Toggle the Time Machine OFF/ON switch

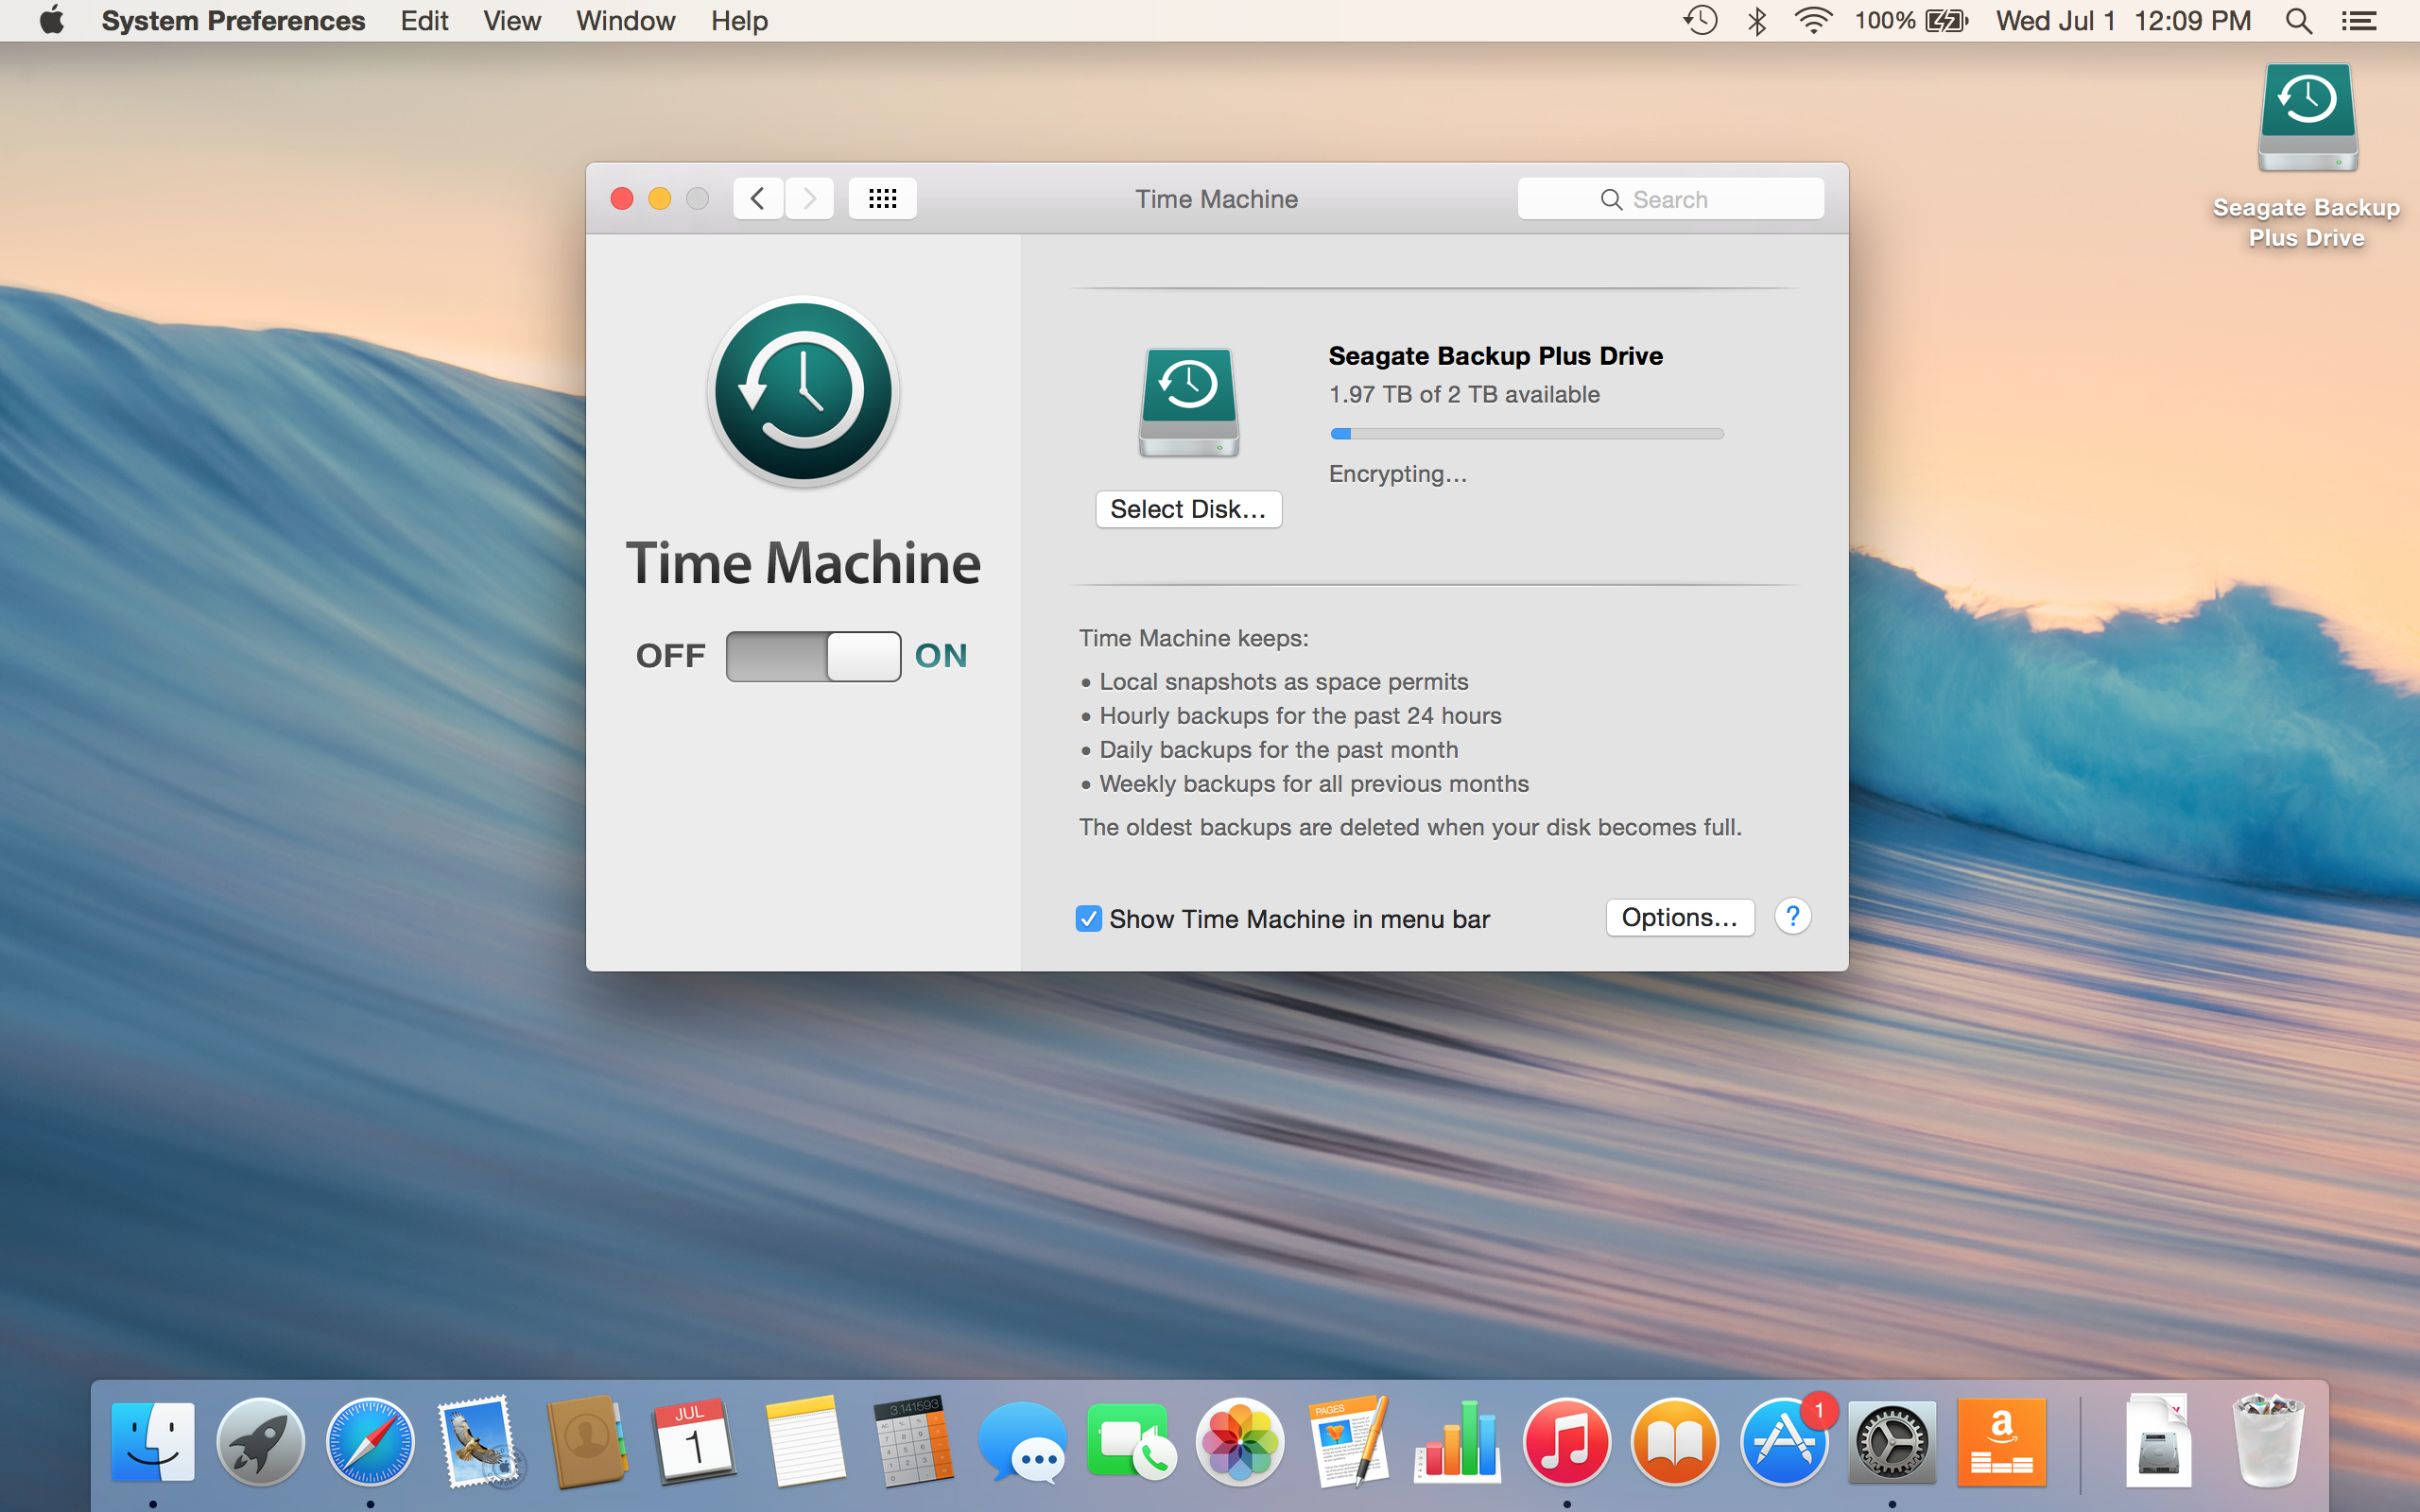[x=813, y=656]
